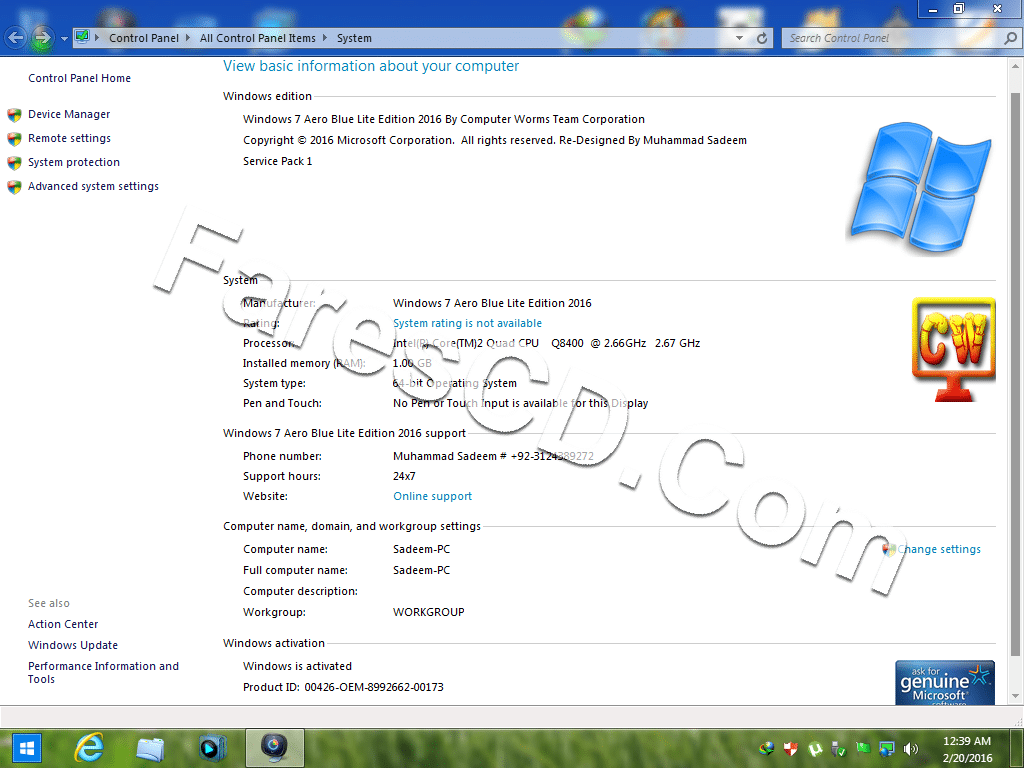Click the blue Windows logo image
Screen dimensions: 1024x768
921,187
